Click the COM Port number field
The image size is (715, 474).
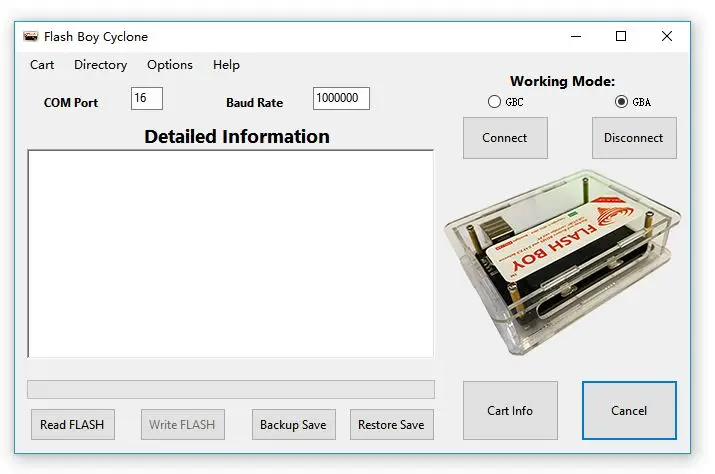point(146,98)
